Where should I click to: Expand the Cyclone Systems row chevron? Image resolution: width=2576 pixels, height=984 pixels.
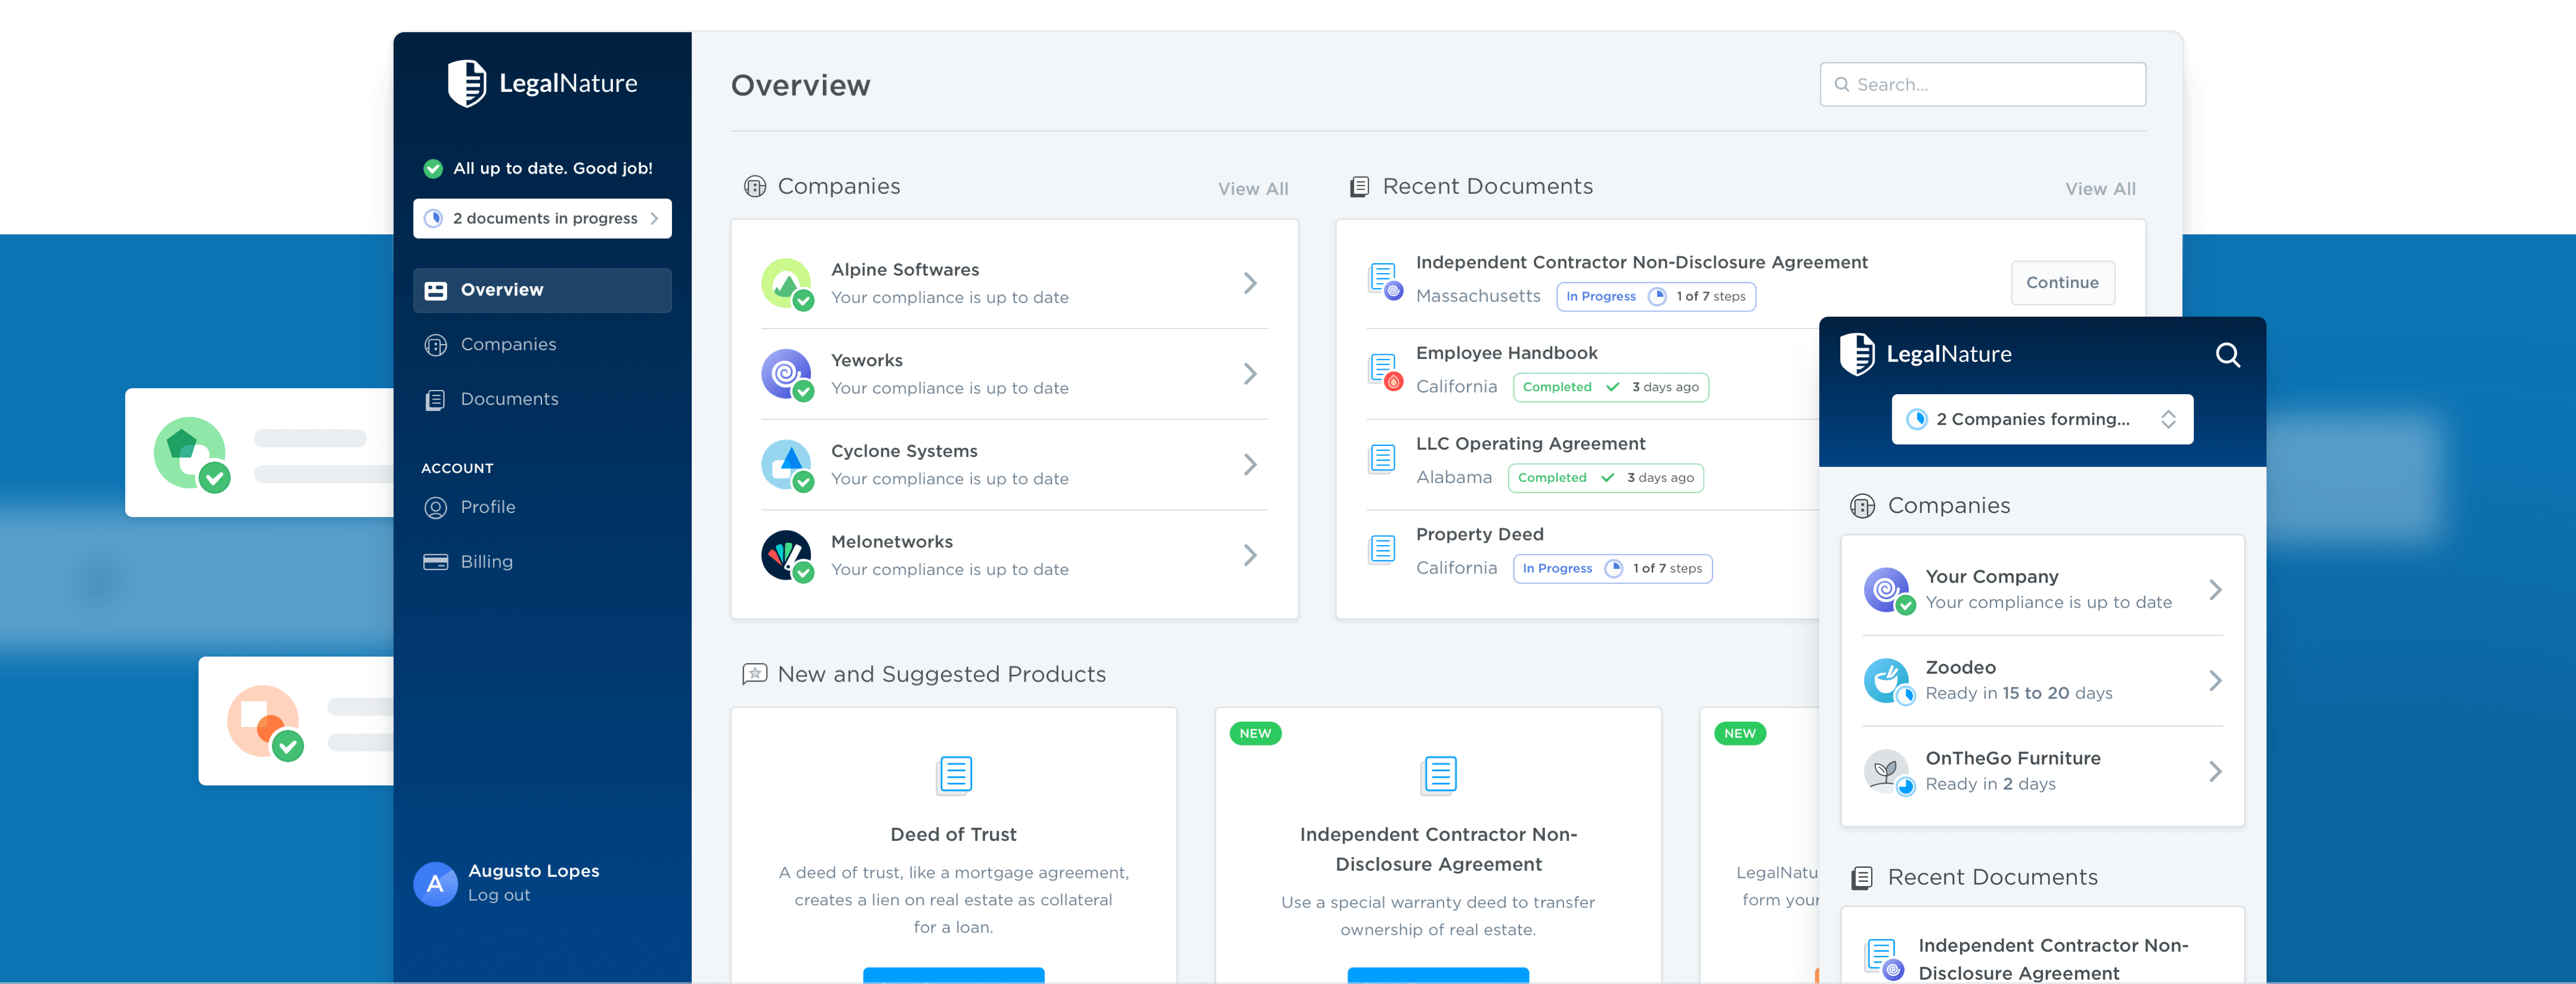click(1249, 464)
